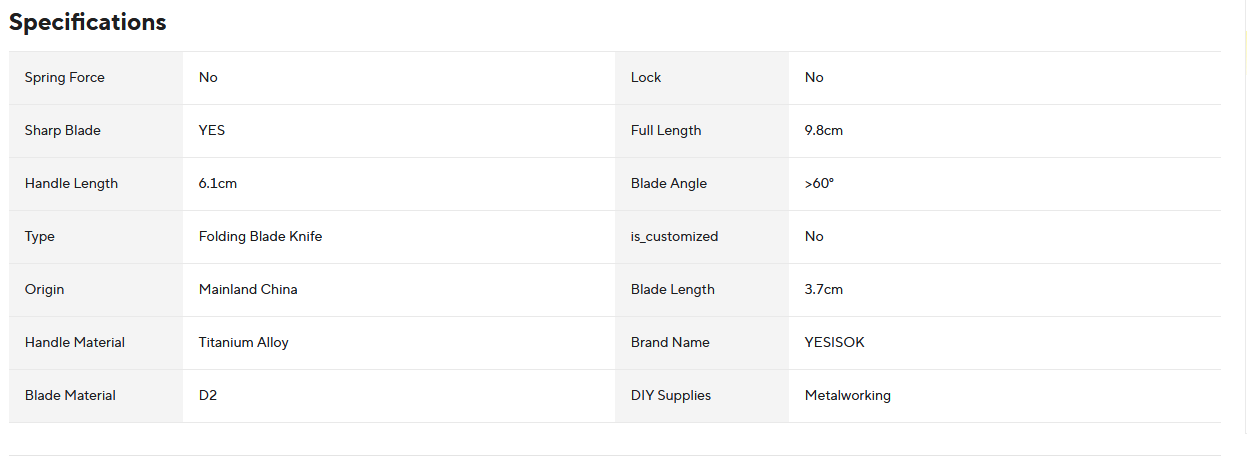Select the Handle Length 6.1cm value
1247x466 pixels.
coord(218,184)
